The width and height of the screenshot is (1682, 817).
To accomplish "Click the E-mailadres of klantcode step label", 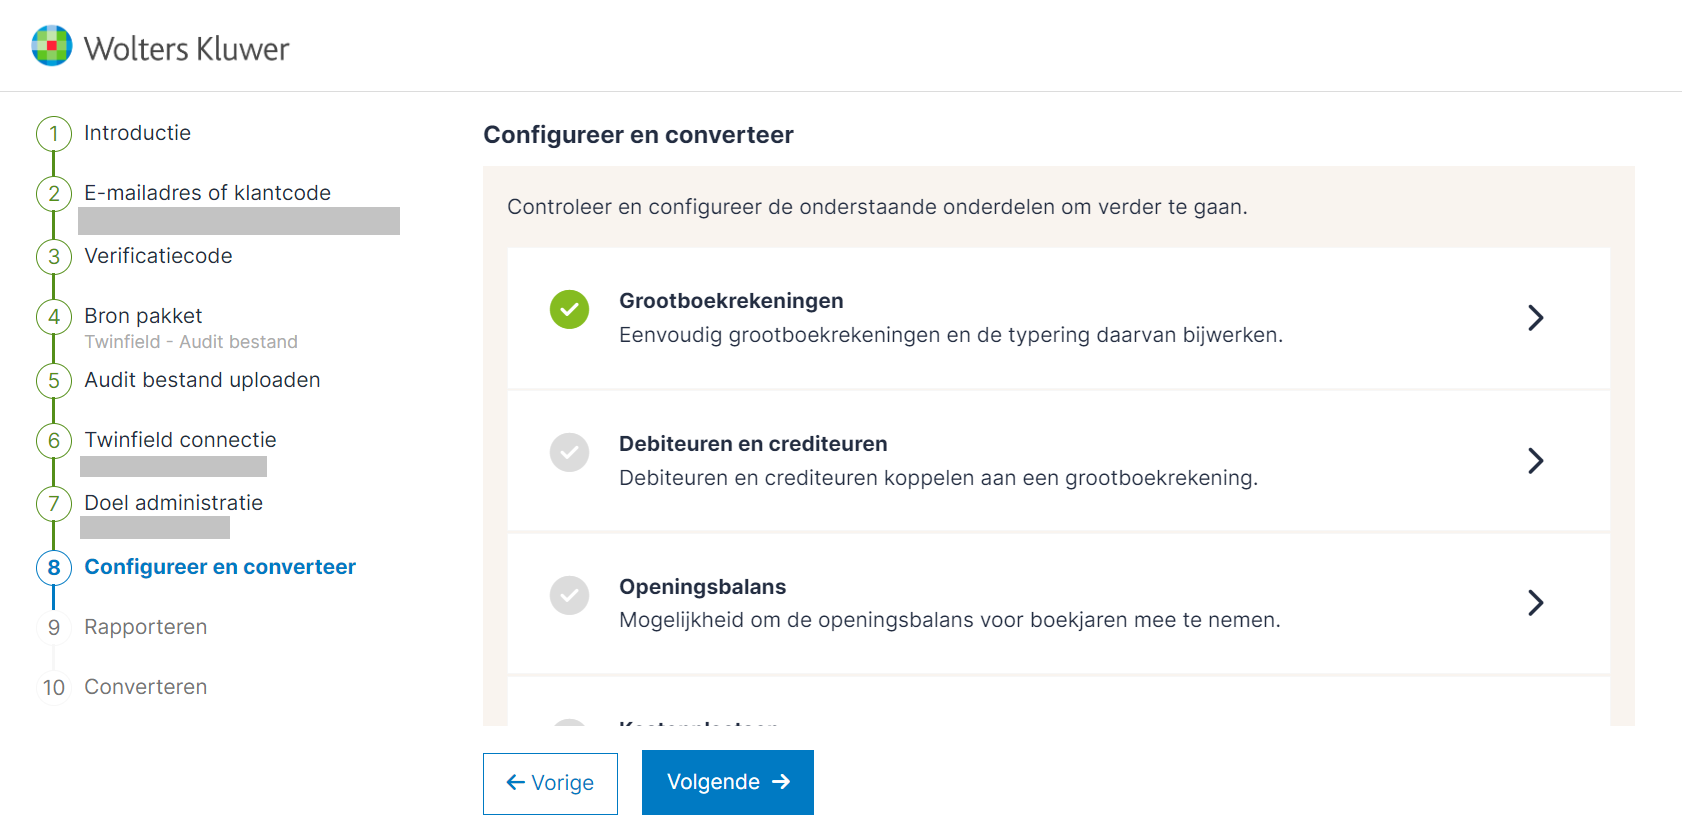I will [208, 192].
